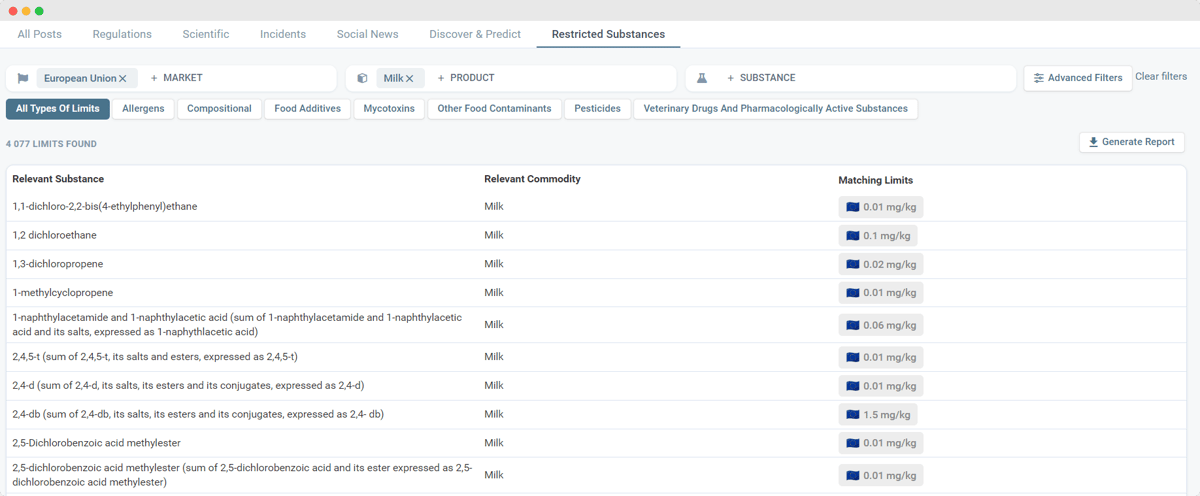Click the sliders icon on Advanced Filters
This screenshot has height=496, width=1200.
pyautogui.click(x=1039, y=78)
